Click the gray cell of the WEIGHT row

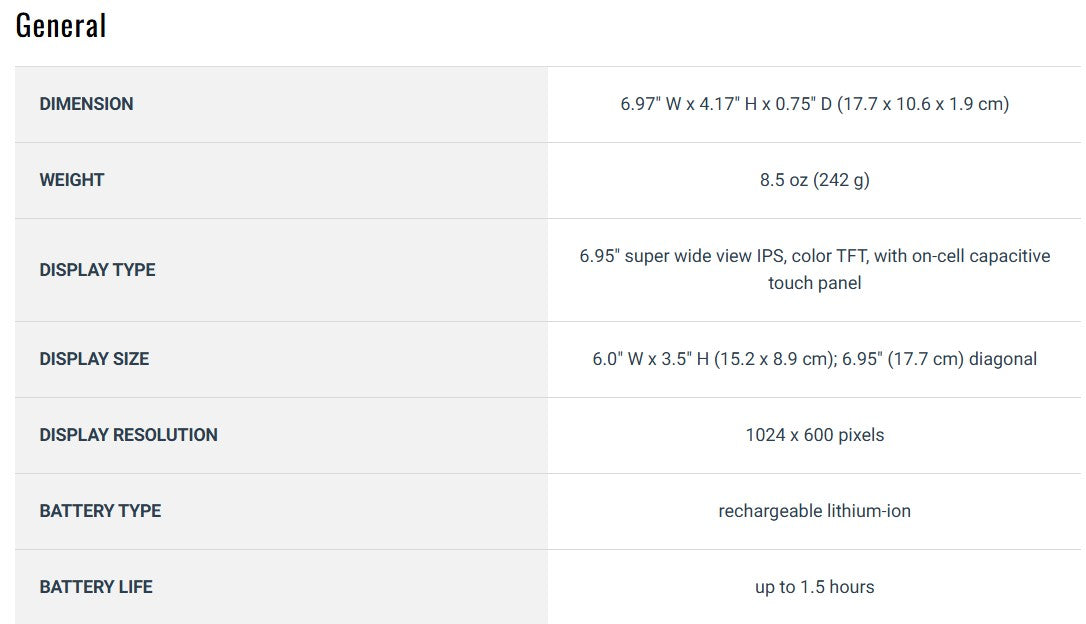click(281, 181)
